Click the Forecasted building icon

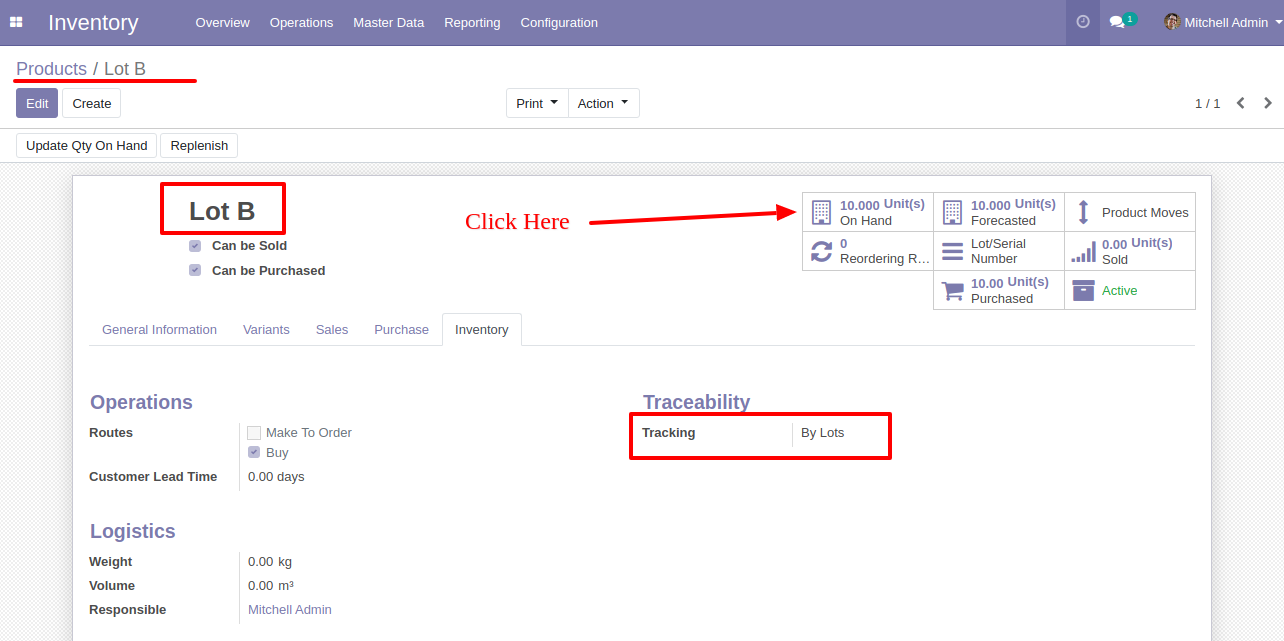click(952, 212)
